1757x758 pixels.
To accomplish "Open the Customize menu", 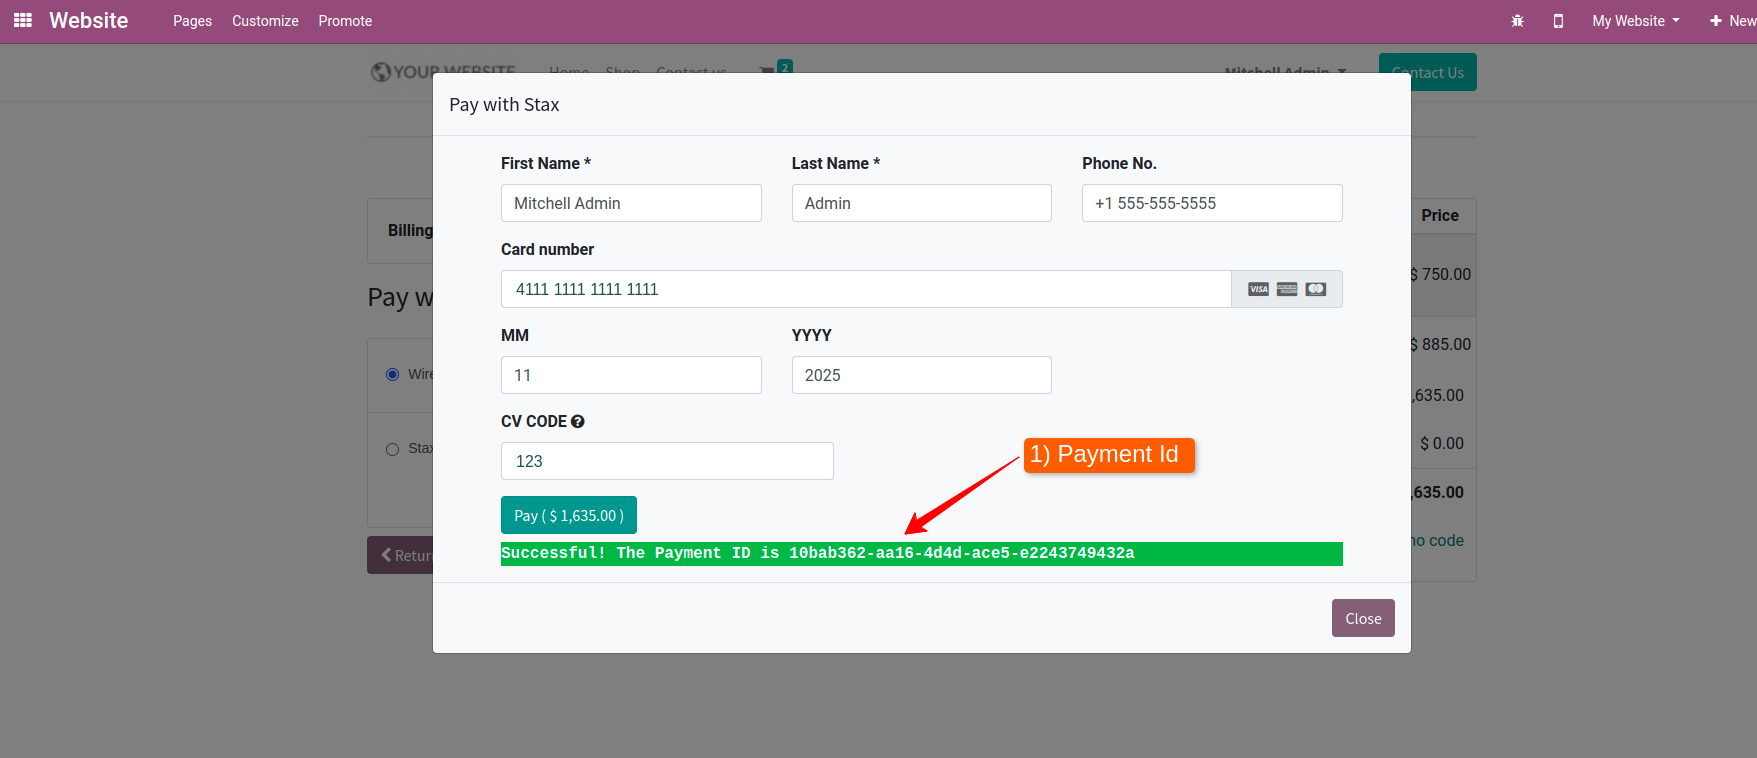I will click(x=265, y=21).
